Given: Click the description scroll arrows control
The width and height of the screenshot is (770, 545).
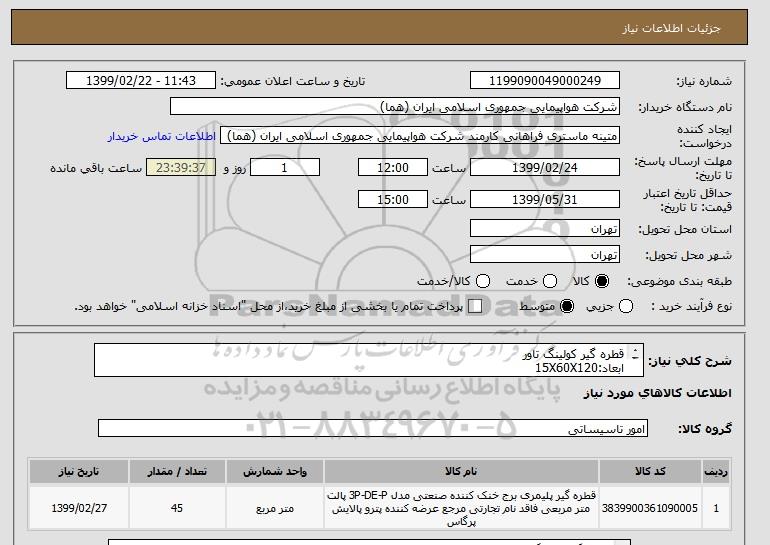Looking at the screenshot, I should click(x=635, y=354).
